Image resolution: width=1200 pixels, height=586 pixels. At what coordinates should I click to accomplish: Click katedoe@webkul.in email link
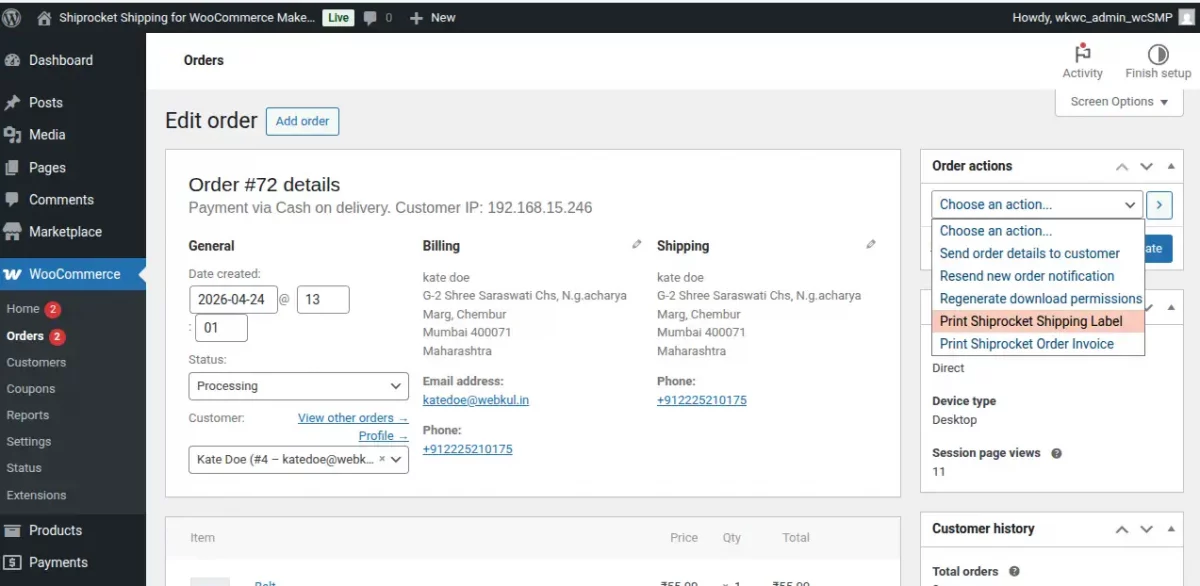tap(476, 400)
